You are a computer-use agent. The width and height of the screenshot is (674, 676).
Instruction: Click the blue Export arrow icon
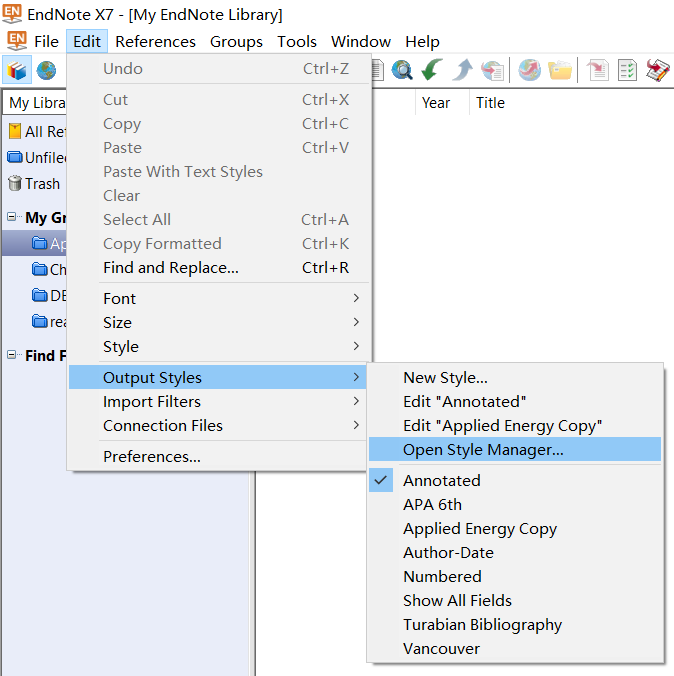point(462,70)
